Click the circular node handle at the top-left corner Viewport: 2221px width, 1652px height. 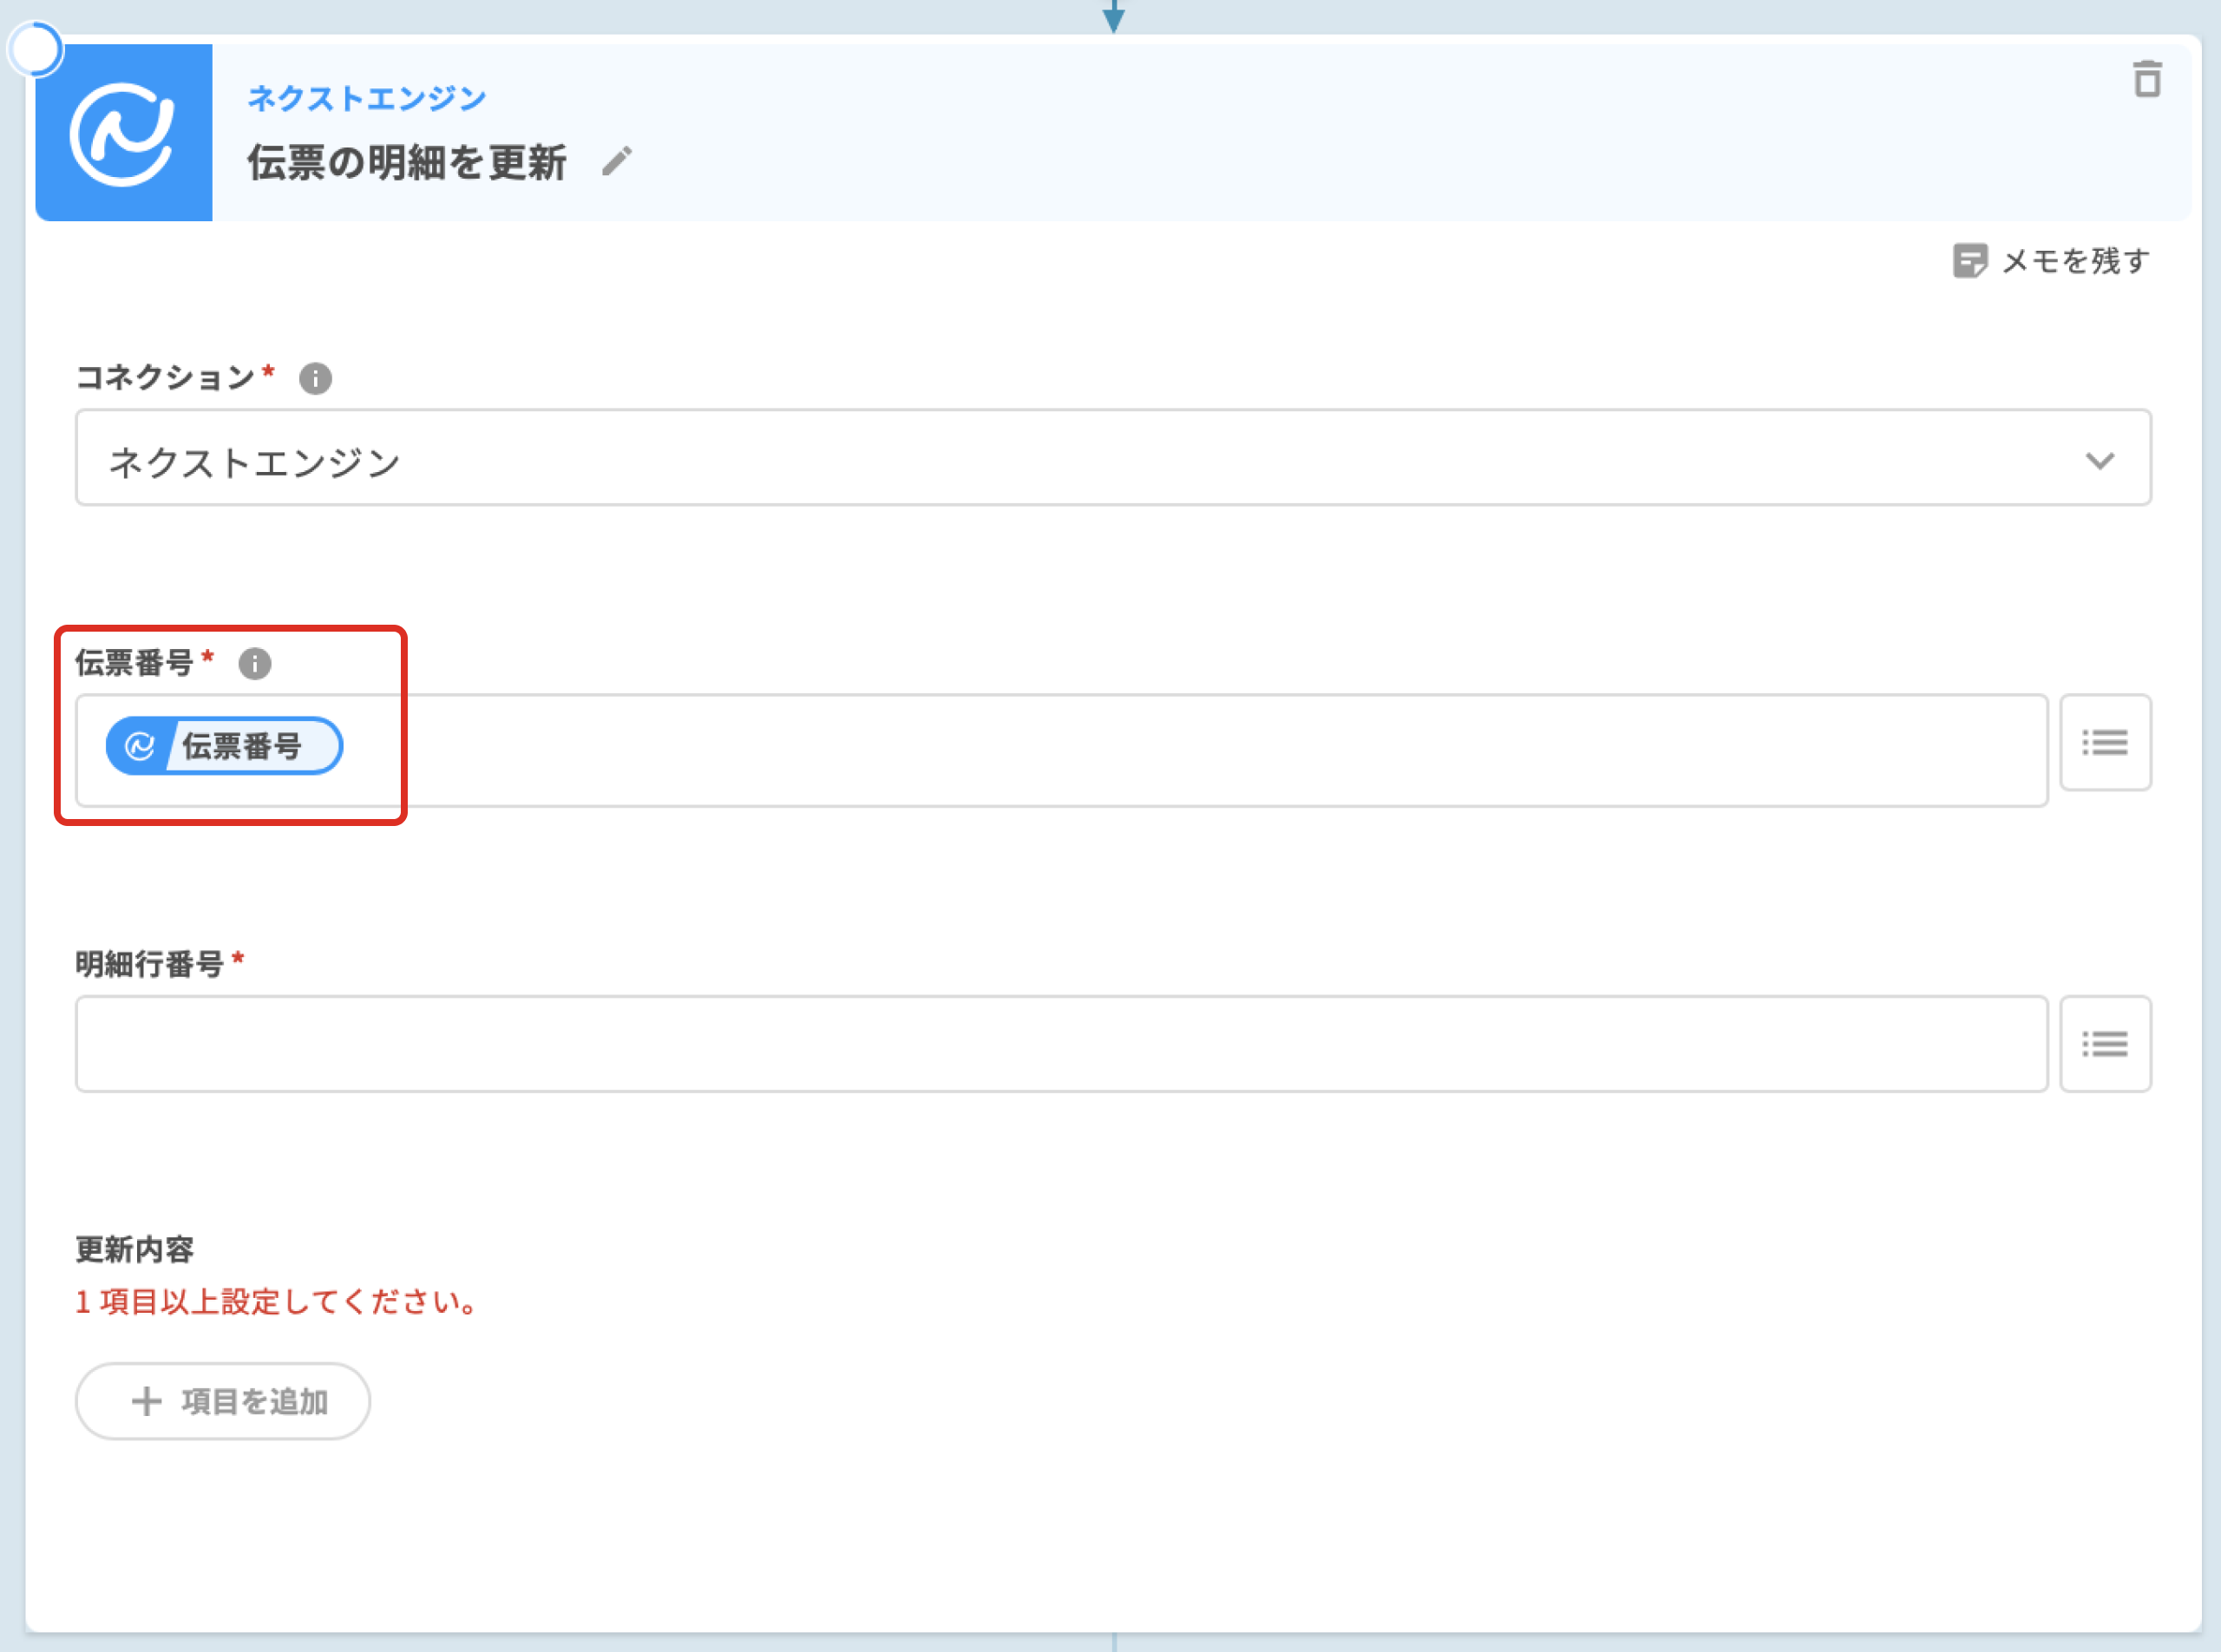point(36,49)
